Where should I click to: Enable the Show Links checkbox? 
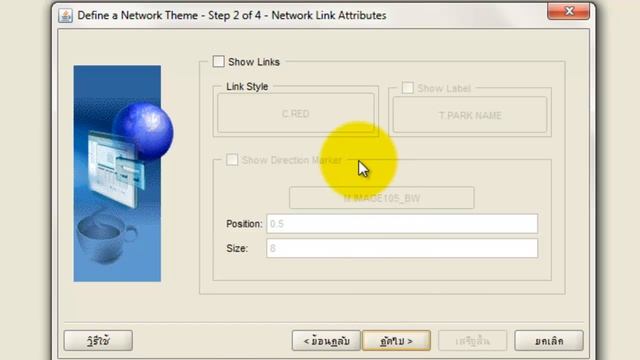218,62
